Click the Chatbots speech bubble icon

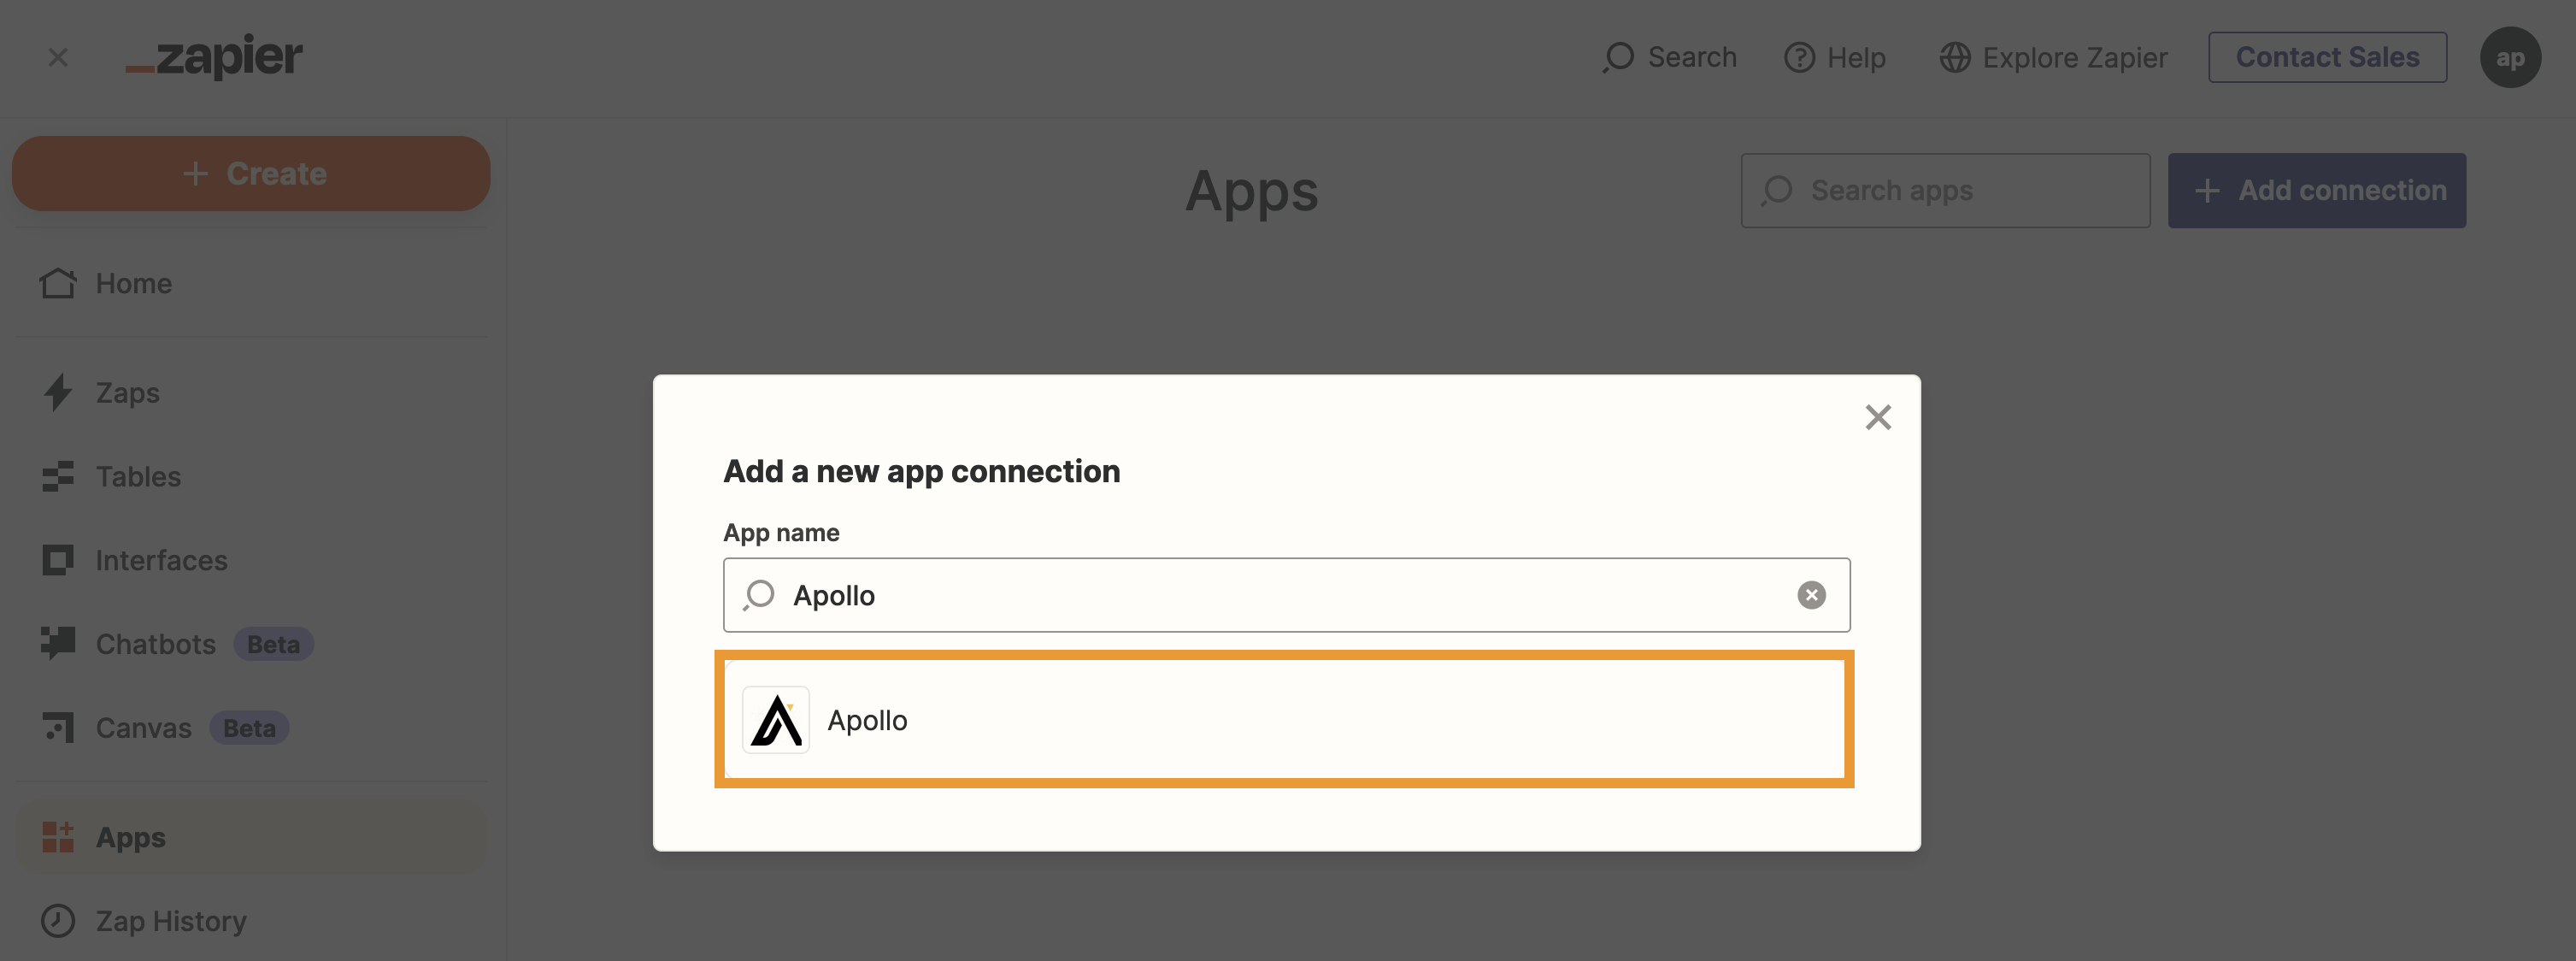click(57, 642)
